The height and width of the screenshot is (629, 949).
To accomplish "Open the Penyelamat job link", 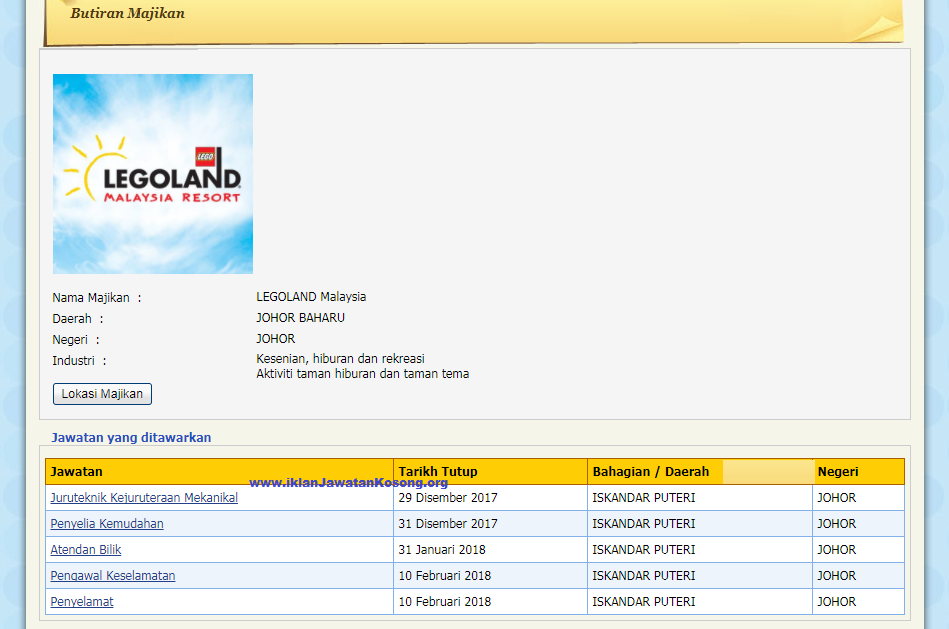I will [x=82, y=602].
